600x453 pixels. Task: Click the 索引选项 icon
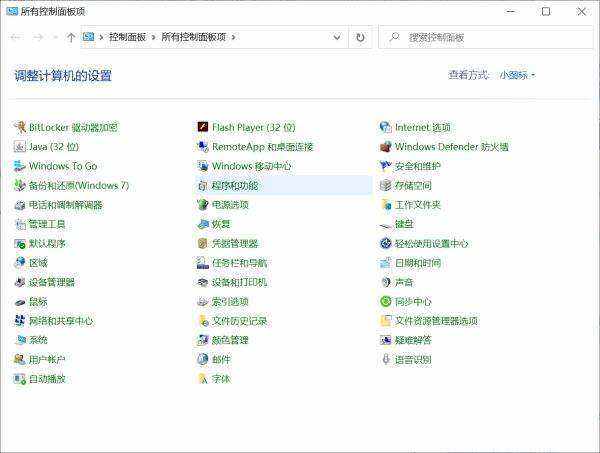pos(202,302)
